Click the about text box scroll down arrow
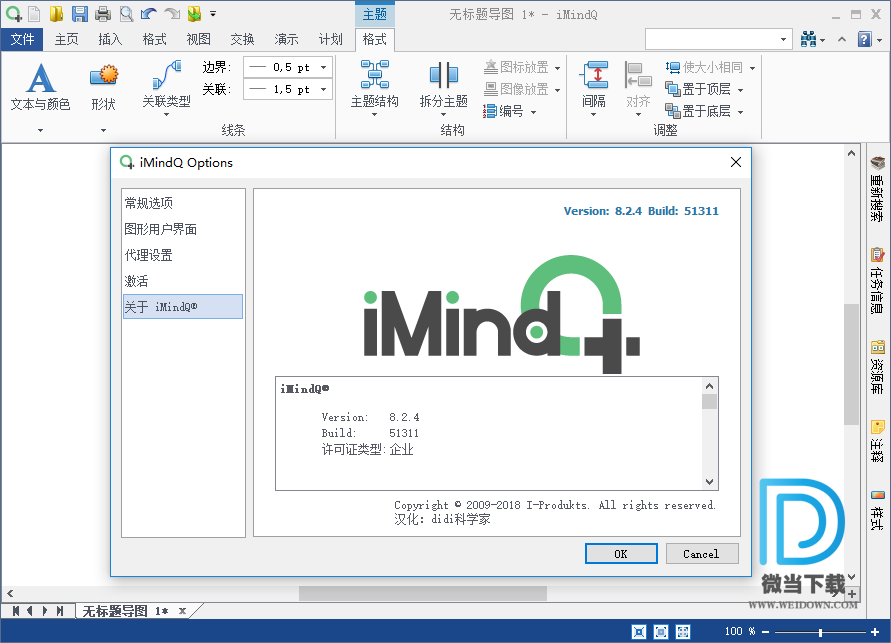891x643 pixels. coord(709,482)
